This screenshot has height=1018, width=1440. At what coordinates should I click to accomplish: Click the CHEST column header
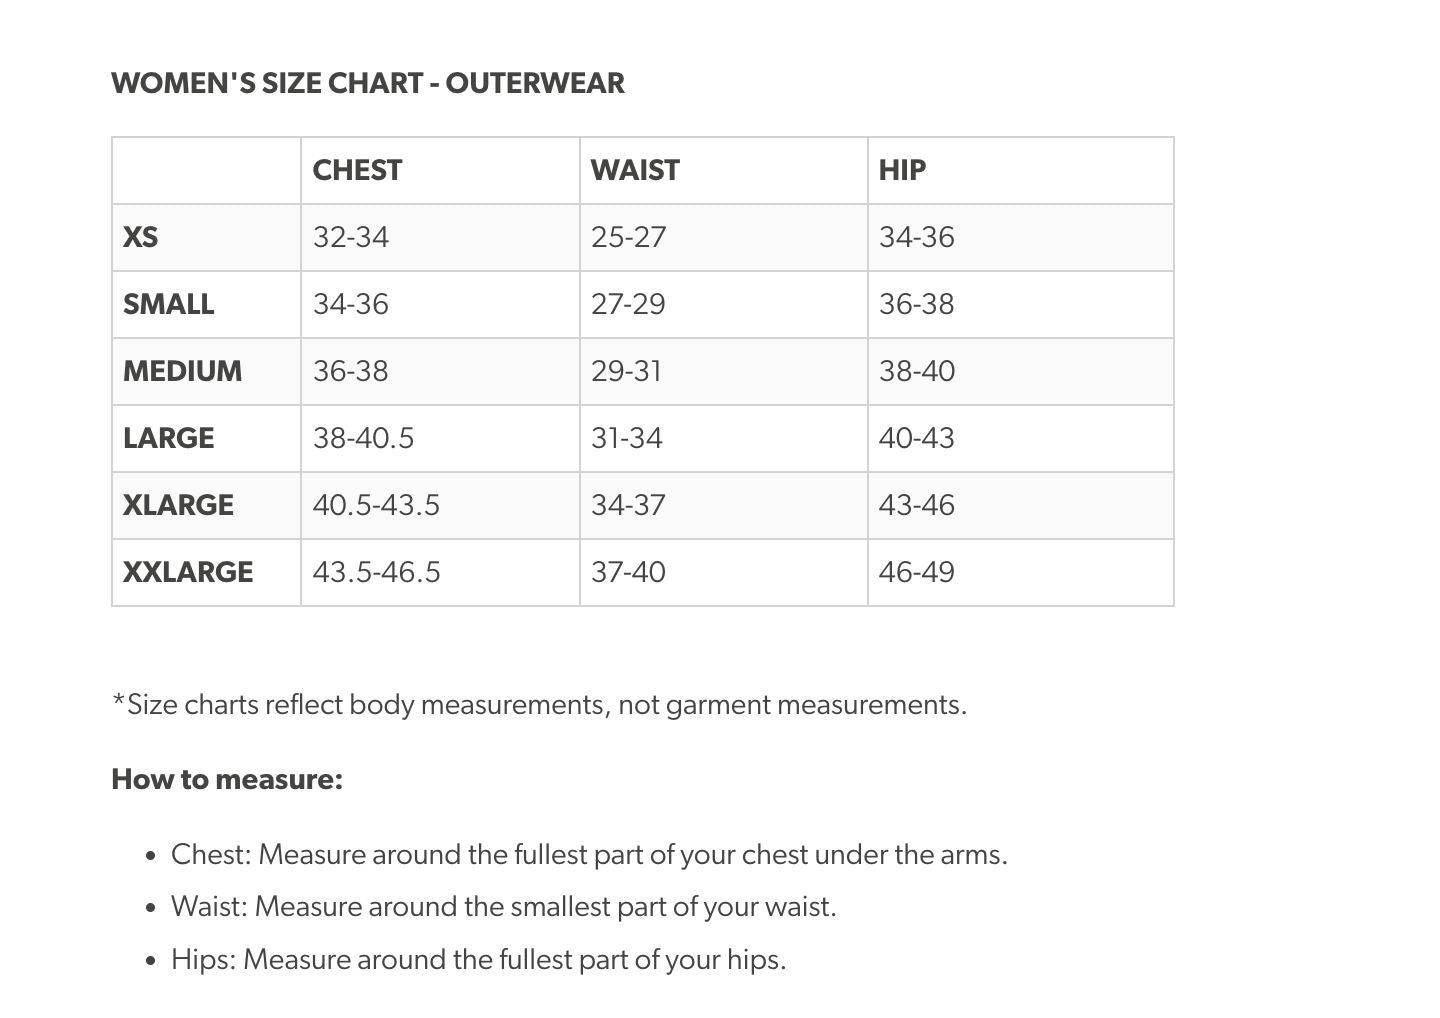[x=357, y=170]
